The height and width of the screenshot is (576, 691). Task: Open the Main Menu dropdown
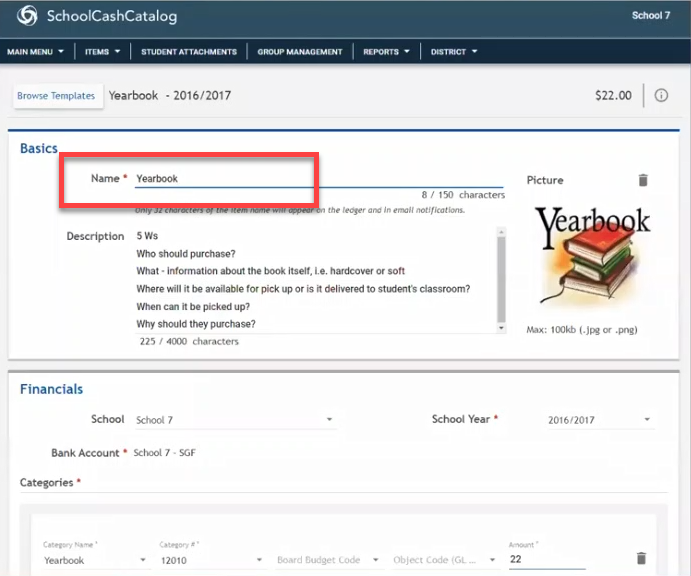tap(35, 52)
